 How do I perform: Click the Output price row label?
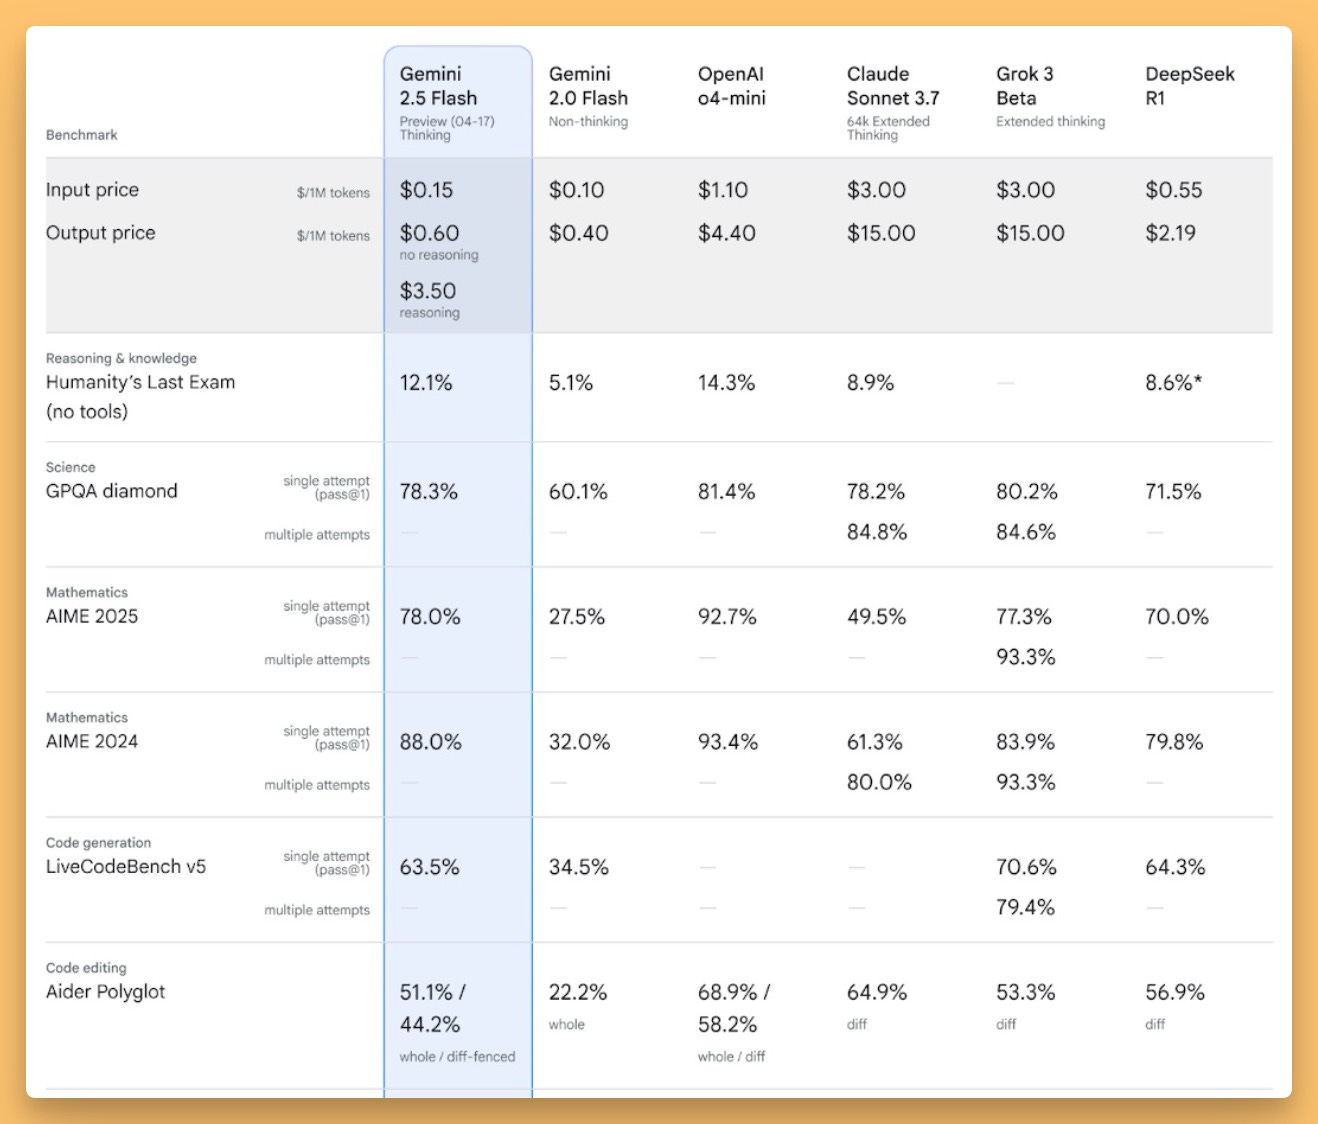tap(100, 233)
